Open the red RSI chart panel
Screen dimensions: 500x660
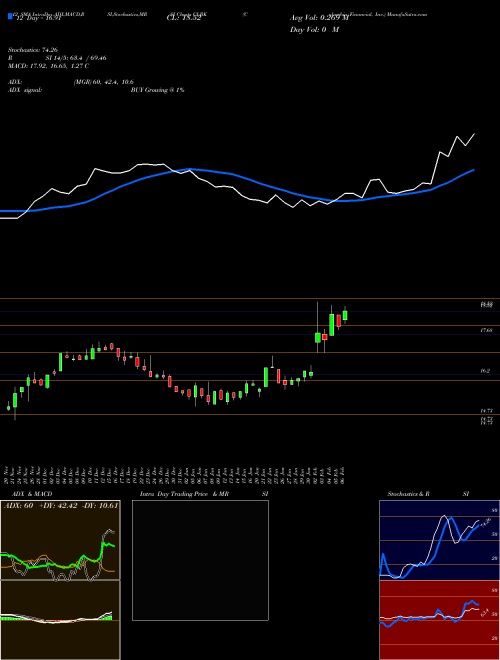(x=440, y=620)
